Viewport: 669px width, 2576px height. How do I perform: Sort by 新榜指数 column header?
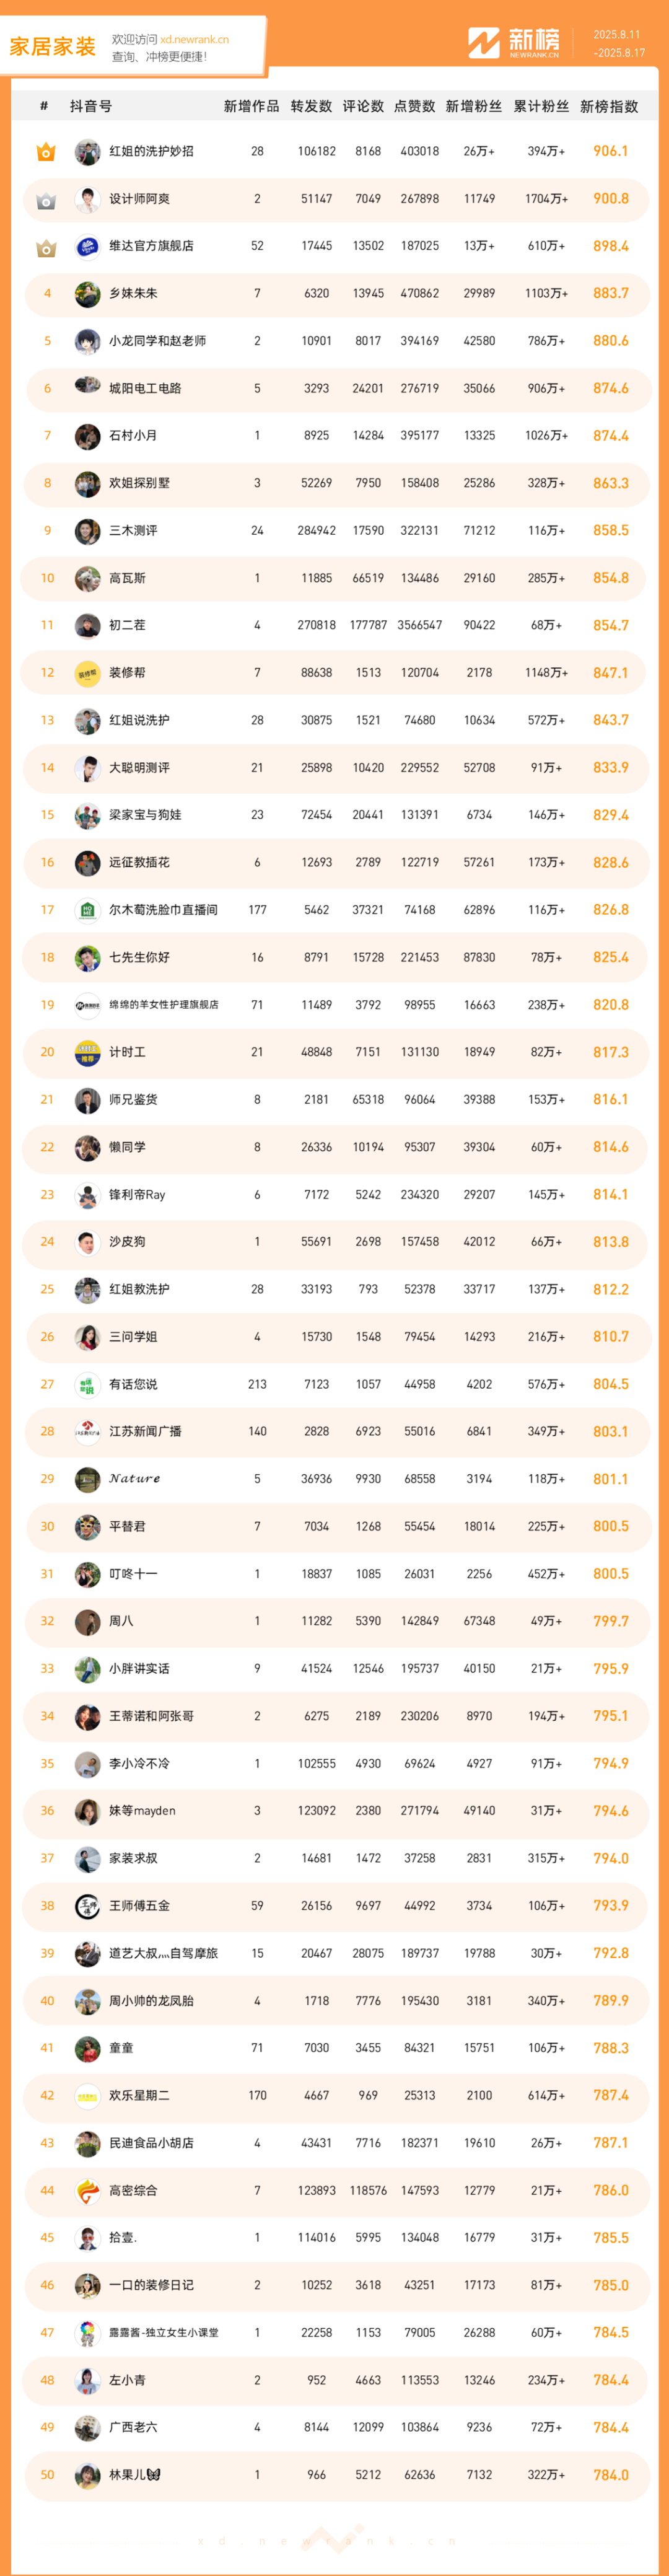(609, 106)
